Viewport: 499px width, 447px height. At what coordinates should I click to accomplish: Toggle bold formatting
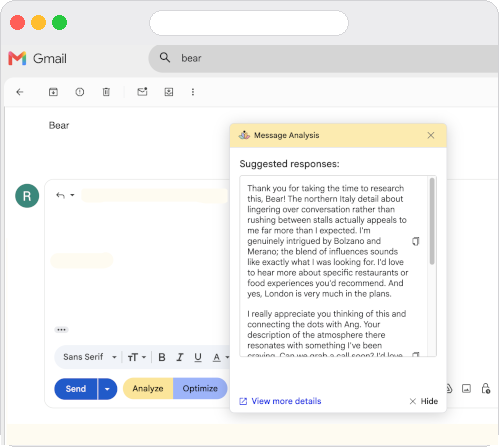(162, 357)
